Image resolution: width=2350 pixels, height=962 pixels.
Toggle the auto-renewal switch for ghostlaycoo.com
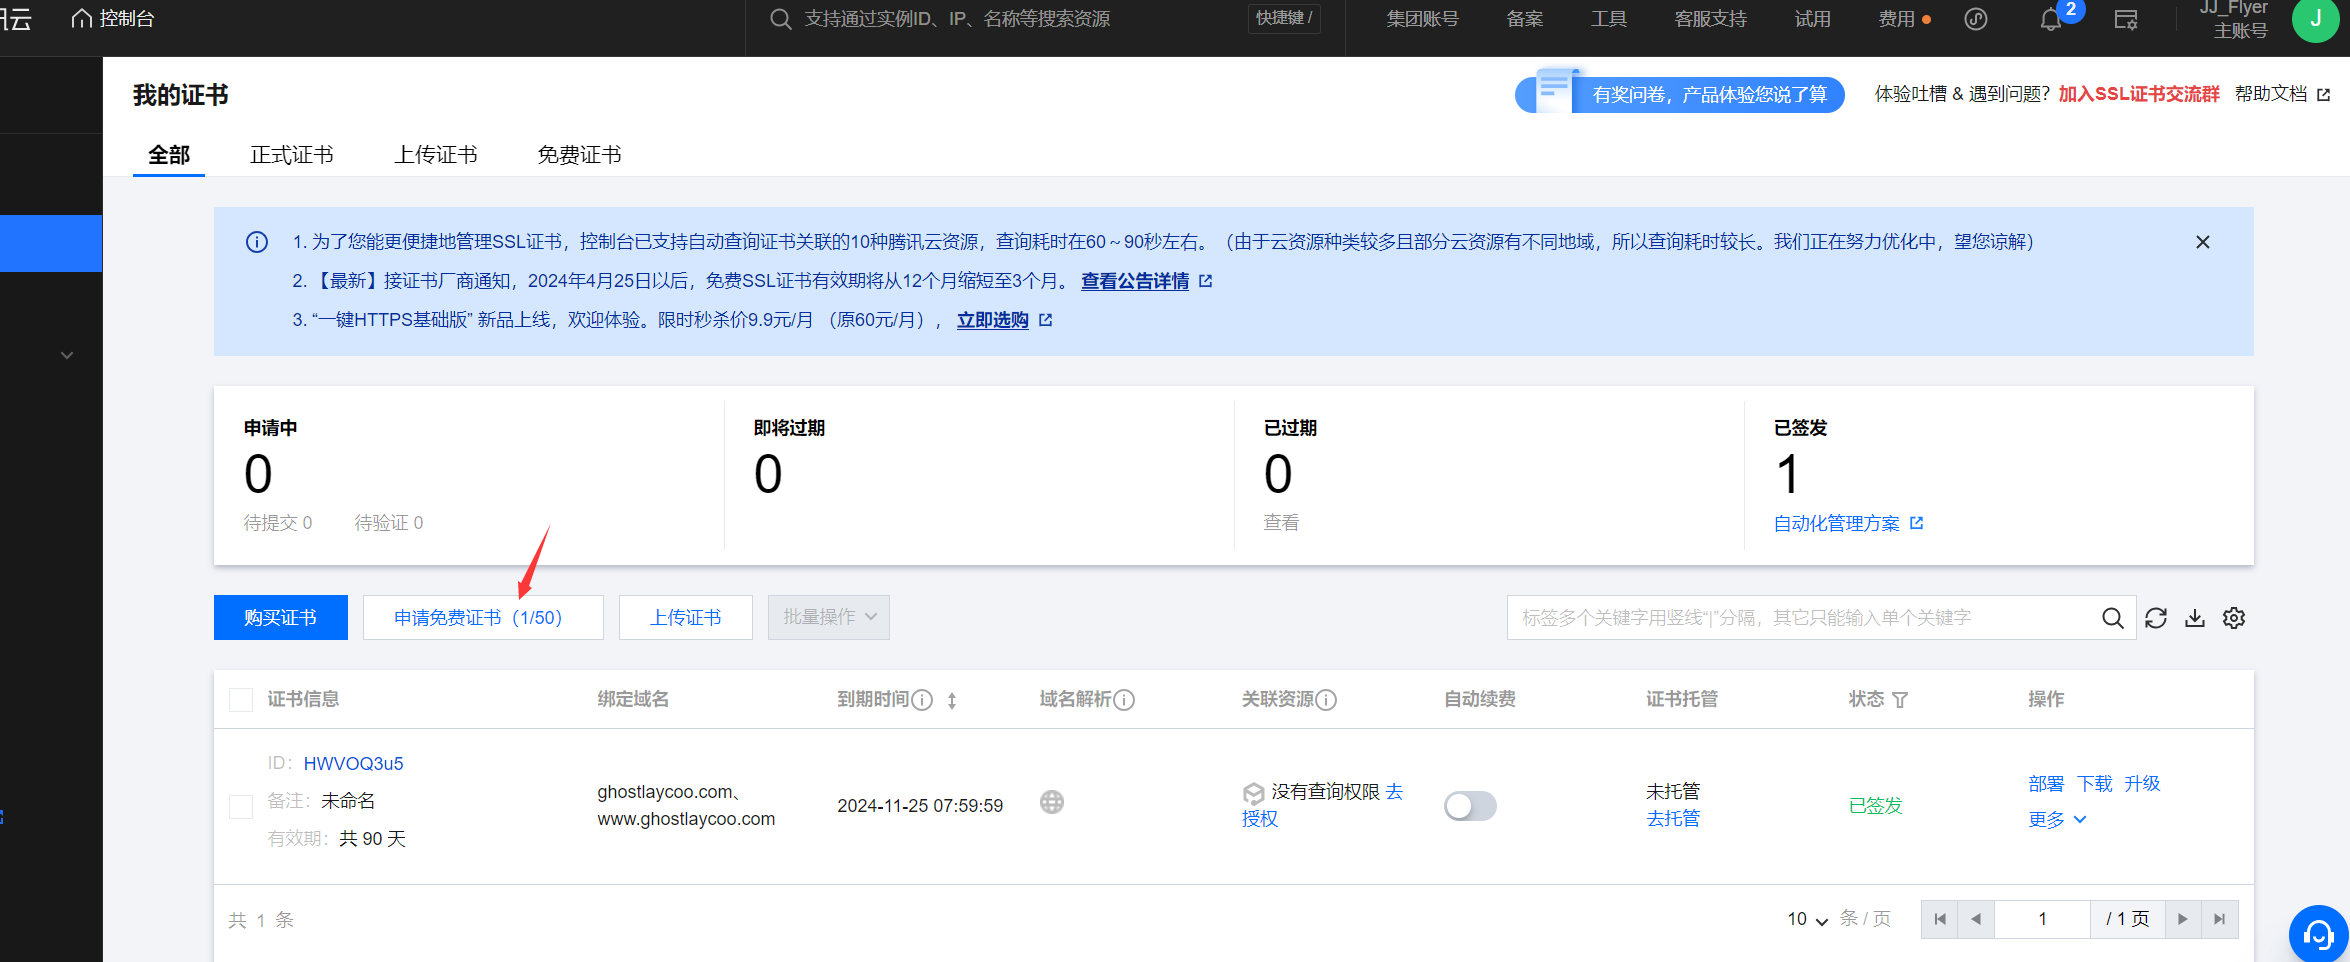1469,806
